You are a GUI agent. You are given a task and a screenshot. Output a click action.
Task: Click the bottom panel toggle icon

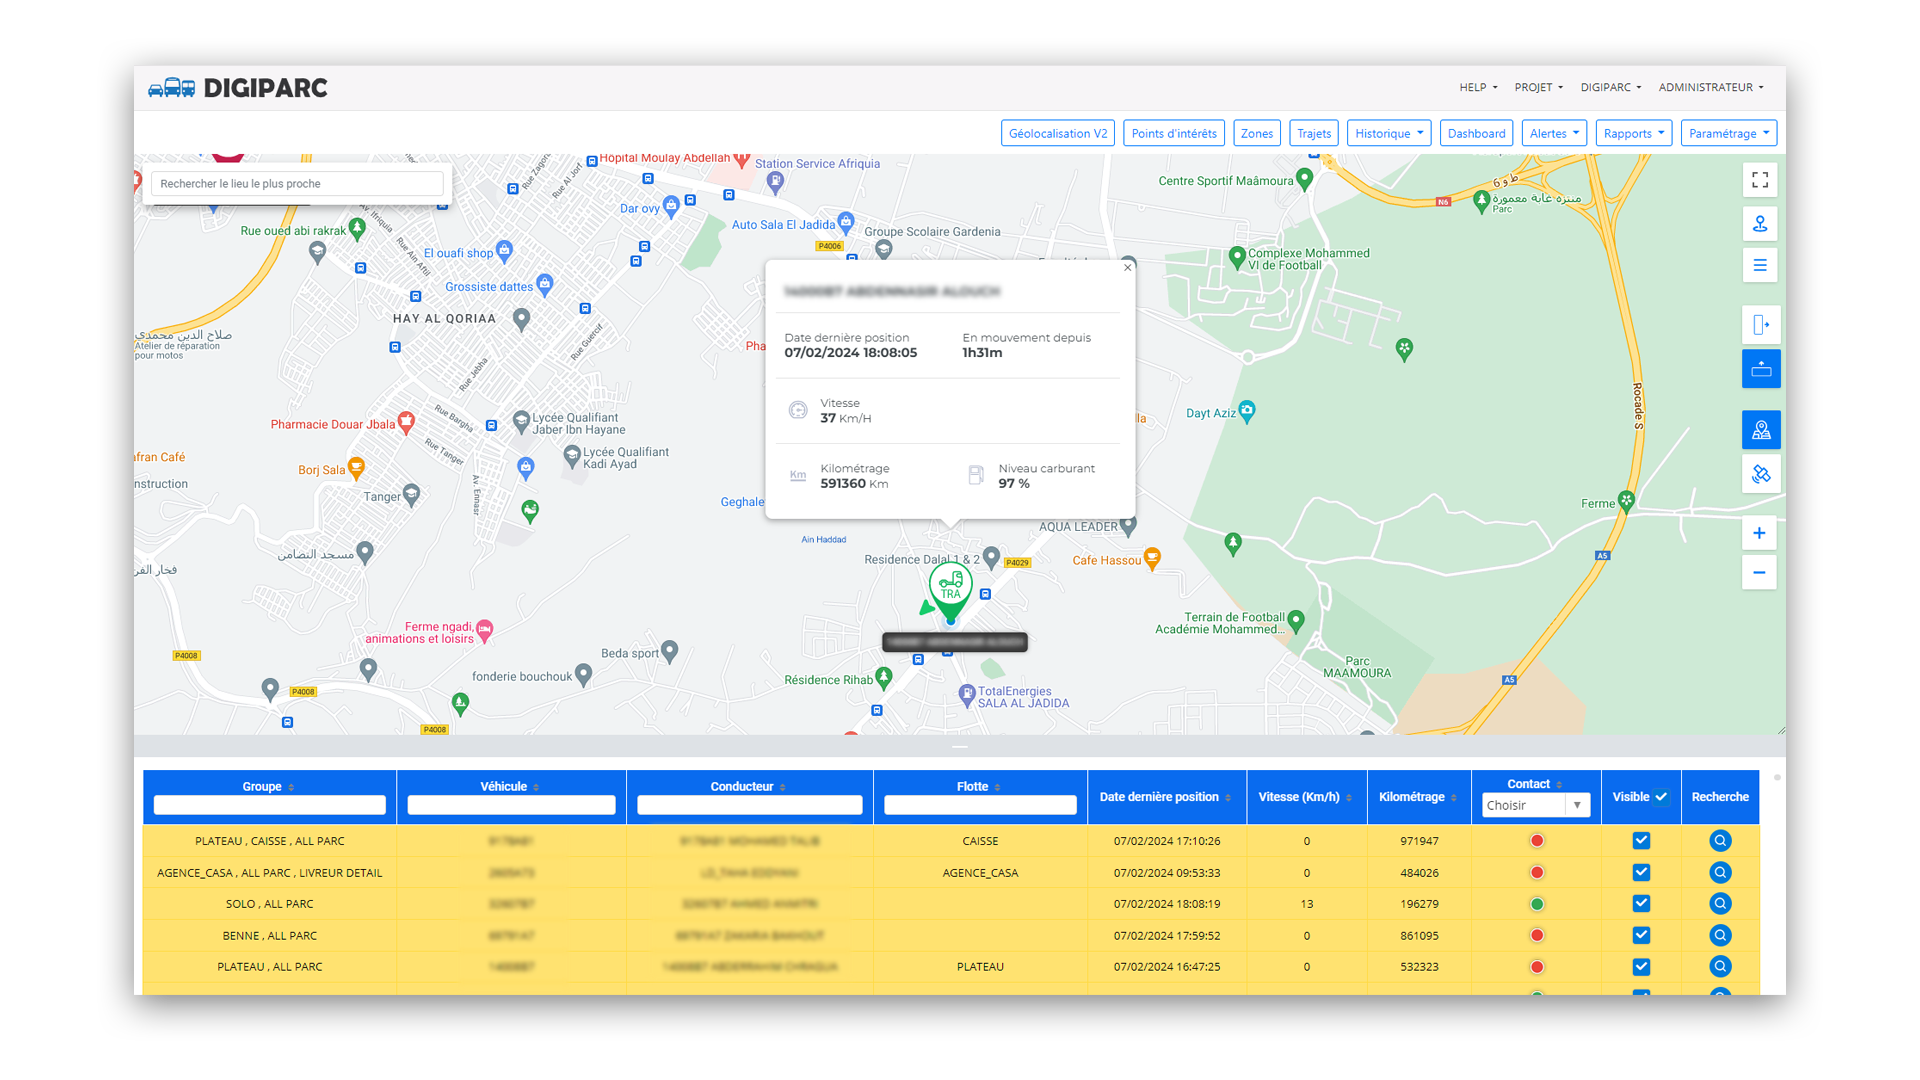(x=1760, y=370)
